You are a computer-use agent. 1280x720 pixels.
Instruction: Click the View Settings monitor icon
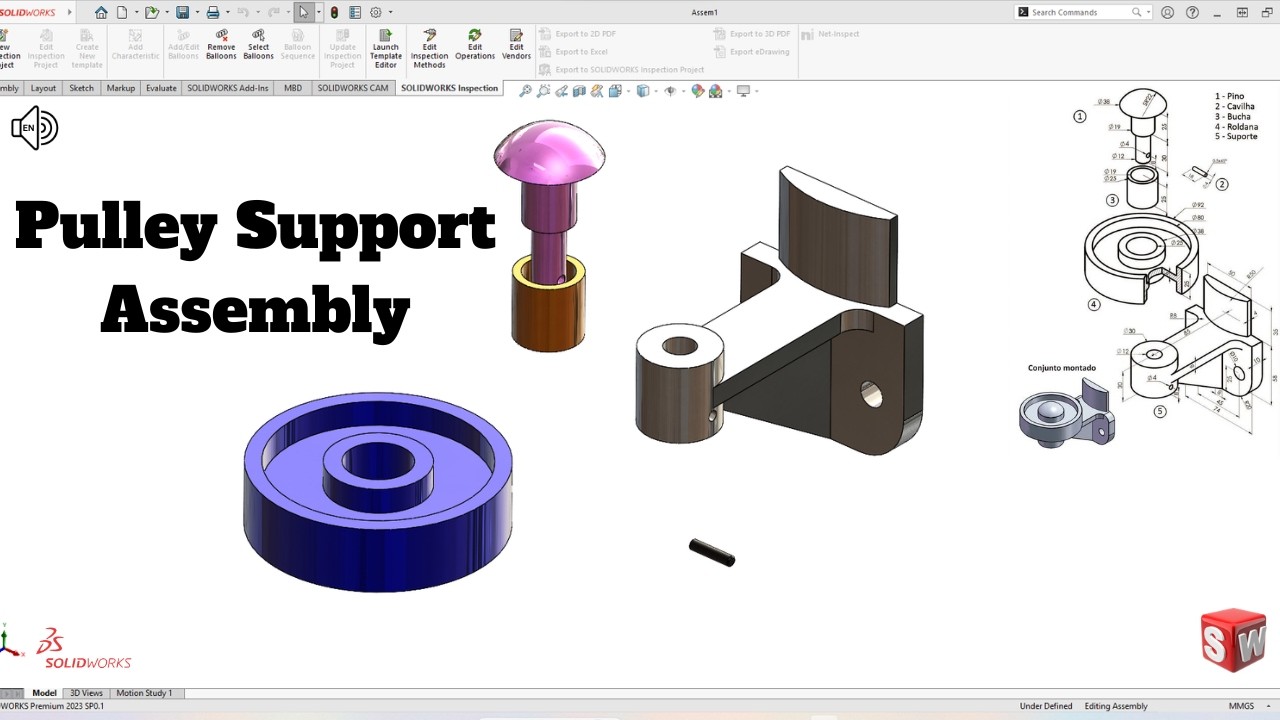(x=743, y=91)
